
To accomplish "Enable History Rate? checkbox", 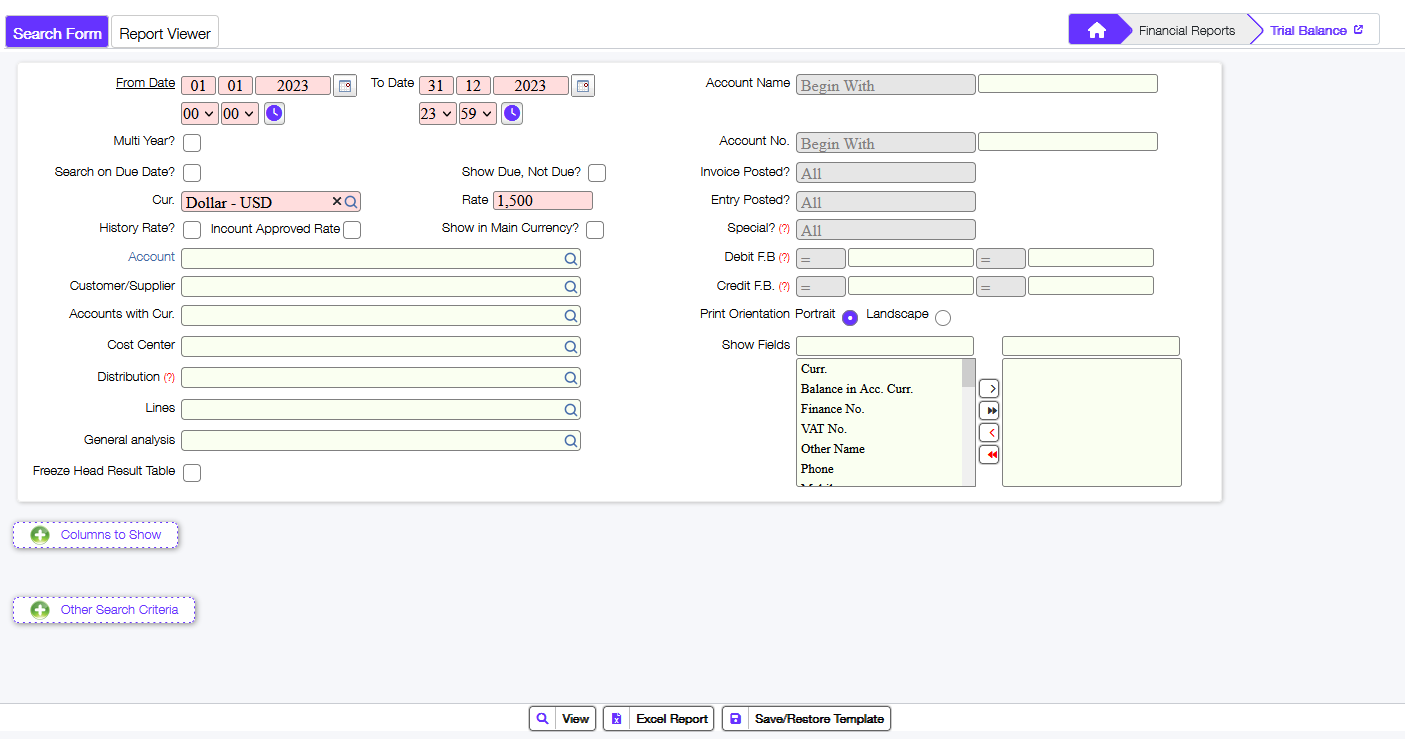I will tap(192, 230).
